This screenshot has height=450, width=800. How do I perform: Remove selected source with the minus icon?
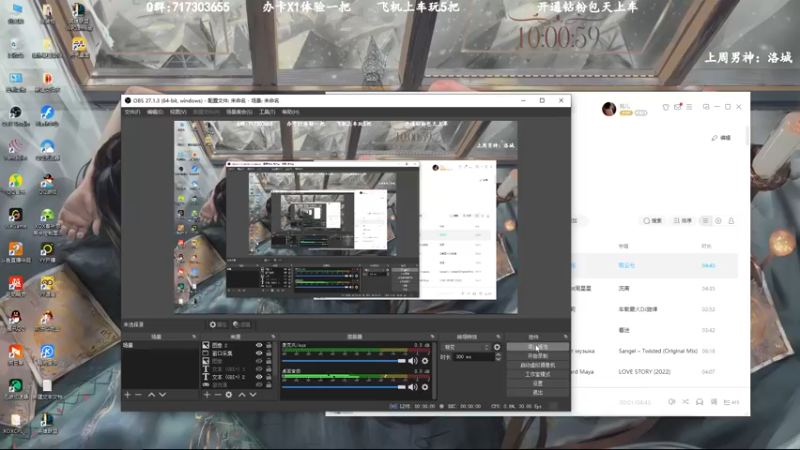tap(217, 395)
